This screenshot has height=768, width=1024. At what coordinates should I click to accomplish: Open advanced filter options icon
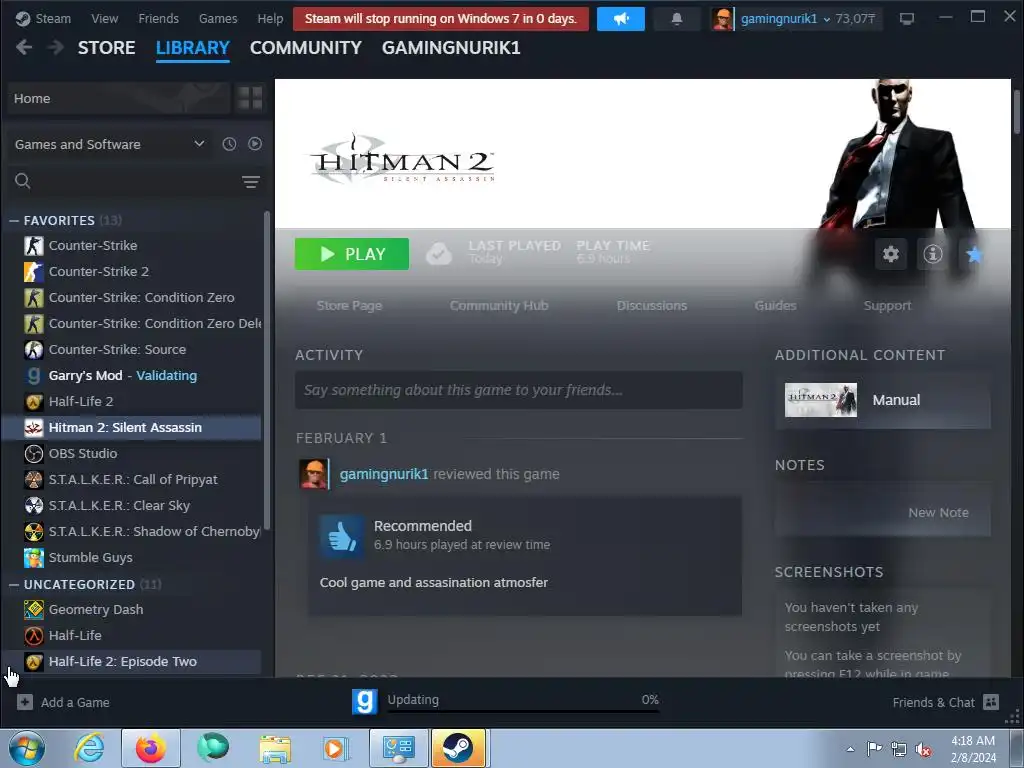[x=251, y=182]
